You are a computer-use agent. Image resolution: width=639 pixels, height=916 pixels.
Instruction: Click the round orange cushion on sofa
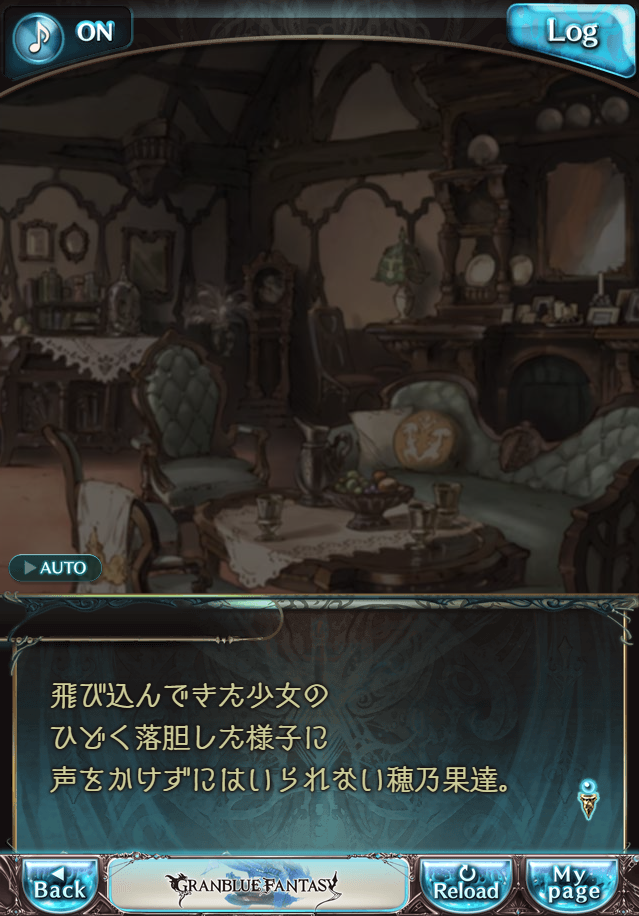point(425,439)
